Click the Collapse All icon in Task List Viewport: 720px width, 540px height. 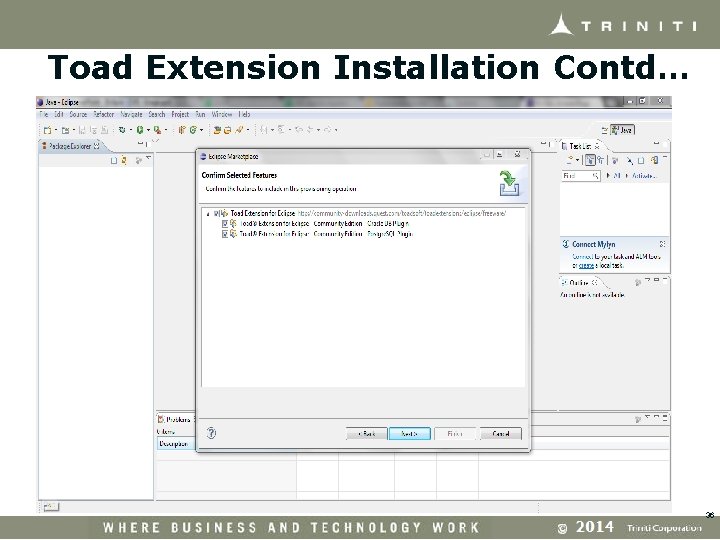point(641,161)
